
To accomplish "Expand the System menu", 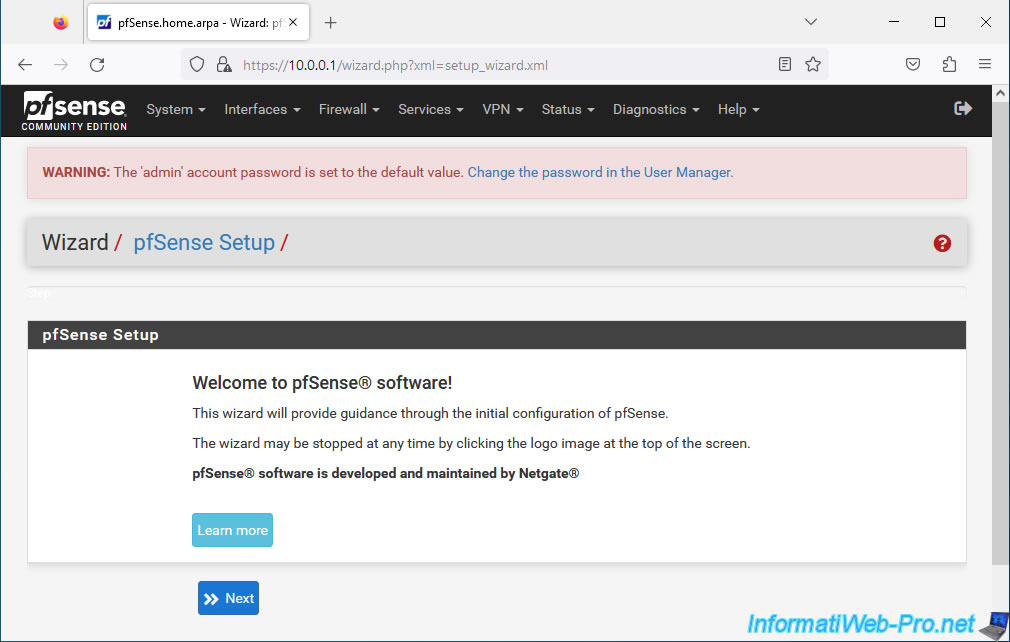I will (176, 109).
